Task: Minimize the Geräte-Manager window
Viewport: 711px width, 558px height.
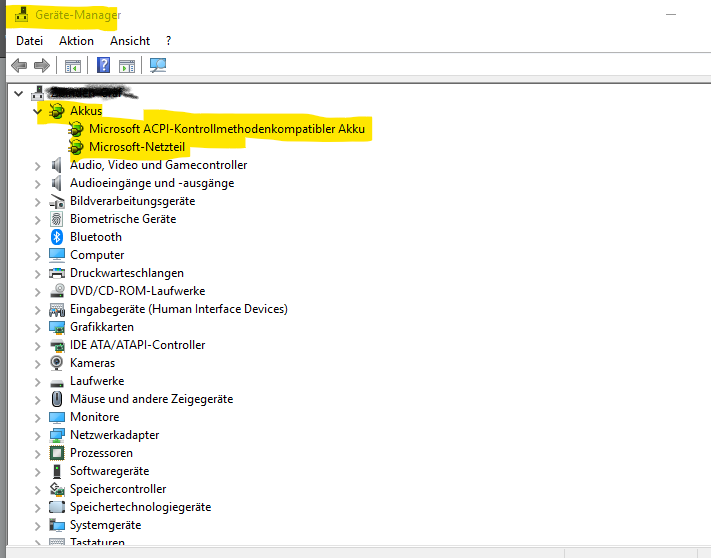Action: tap(671, 15)
